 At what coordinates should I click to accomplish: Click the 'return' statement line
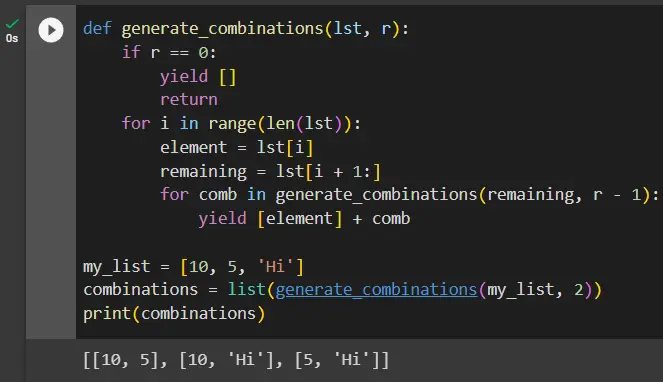pos(189,100)
